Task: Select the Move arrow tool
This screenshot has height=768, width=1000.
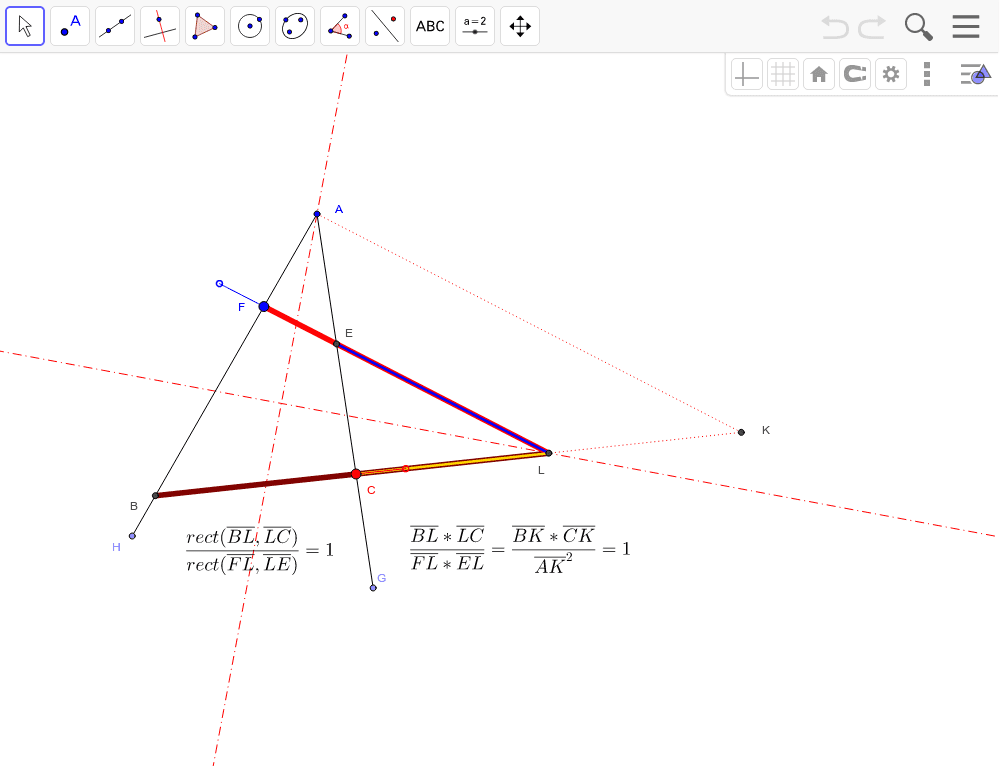Action: [25, 26]
